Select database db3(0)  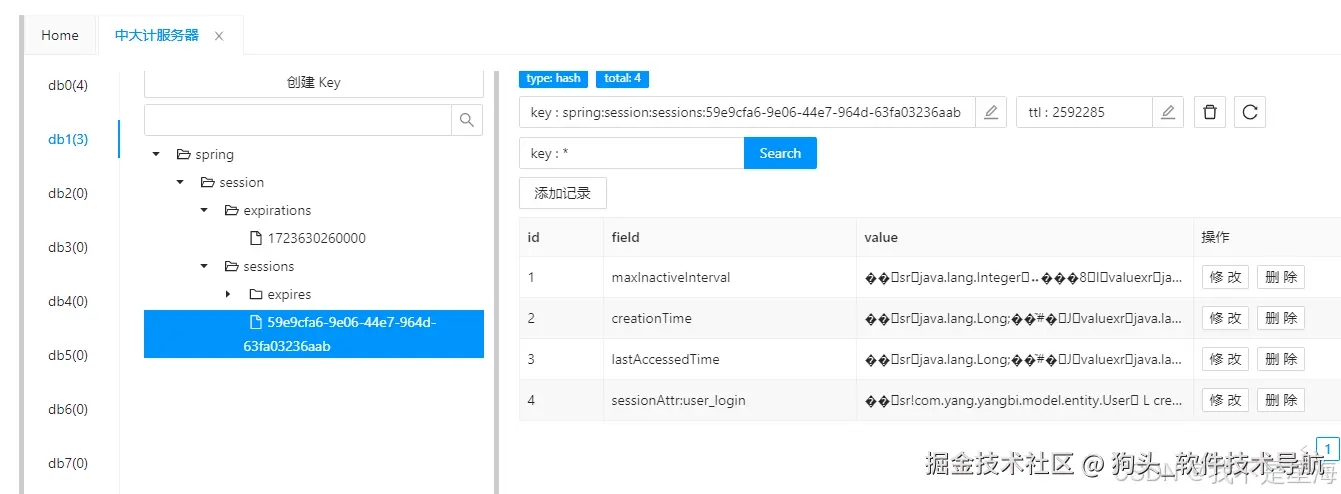[68, 247]
